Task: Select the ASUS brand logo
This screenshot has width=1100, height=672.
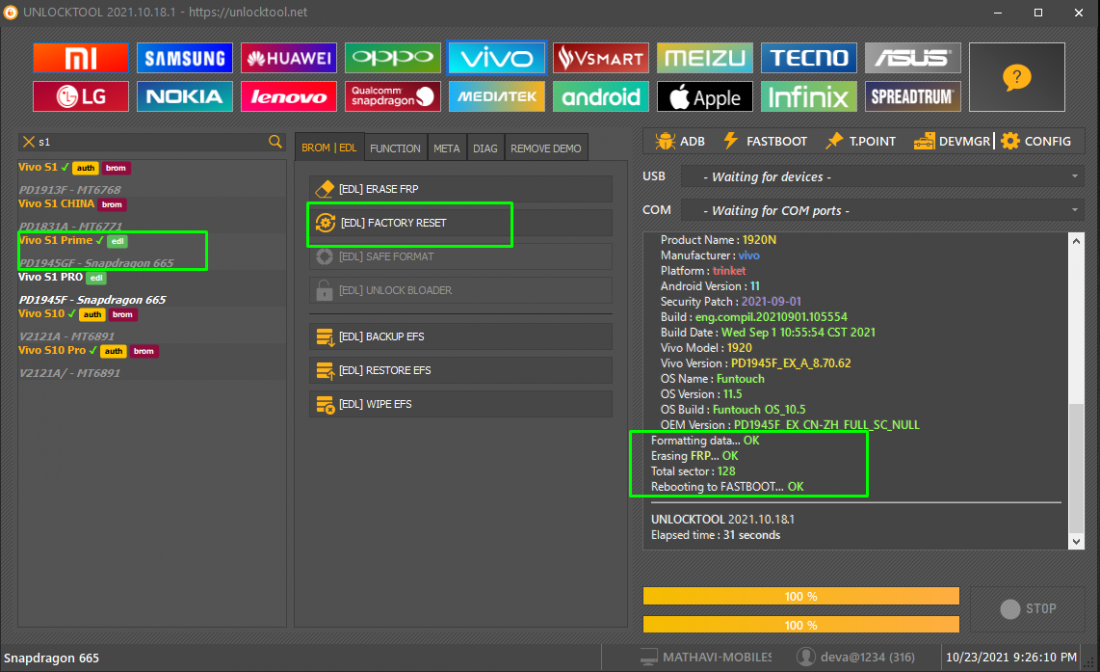Action: tap(912, 58)
